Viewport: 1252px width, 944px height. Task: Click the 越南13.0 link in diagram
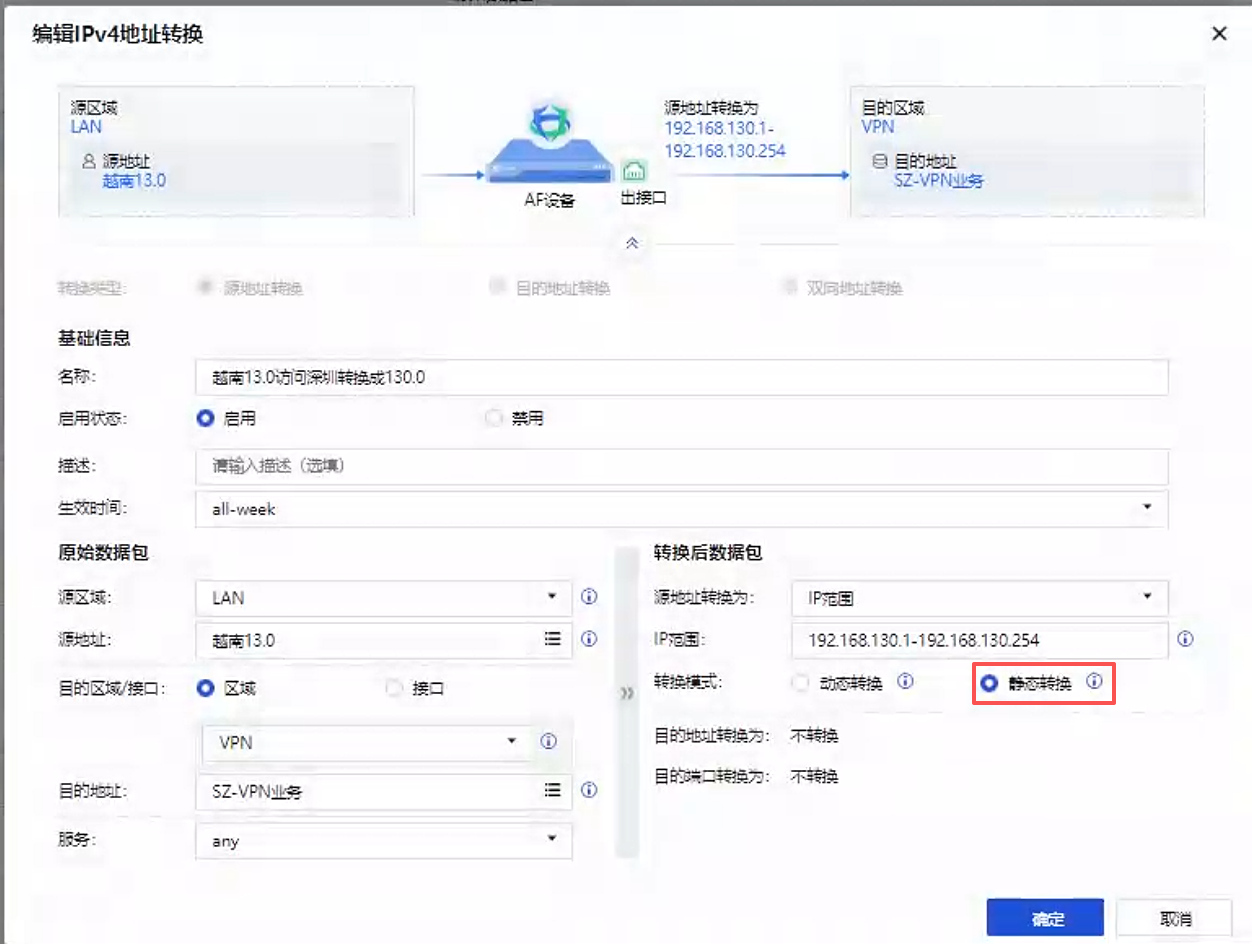(x=134, y=181)
